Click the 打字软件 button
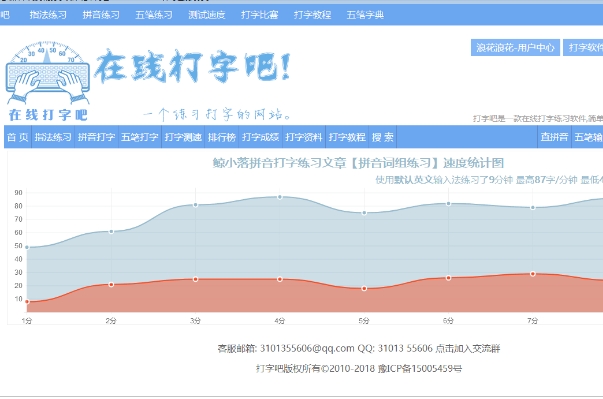 point(583,48)
